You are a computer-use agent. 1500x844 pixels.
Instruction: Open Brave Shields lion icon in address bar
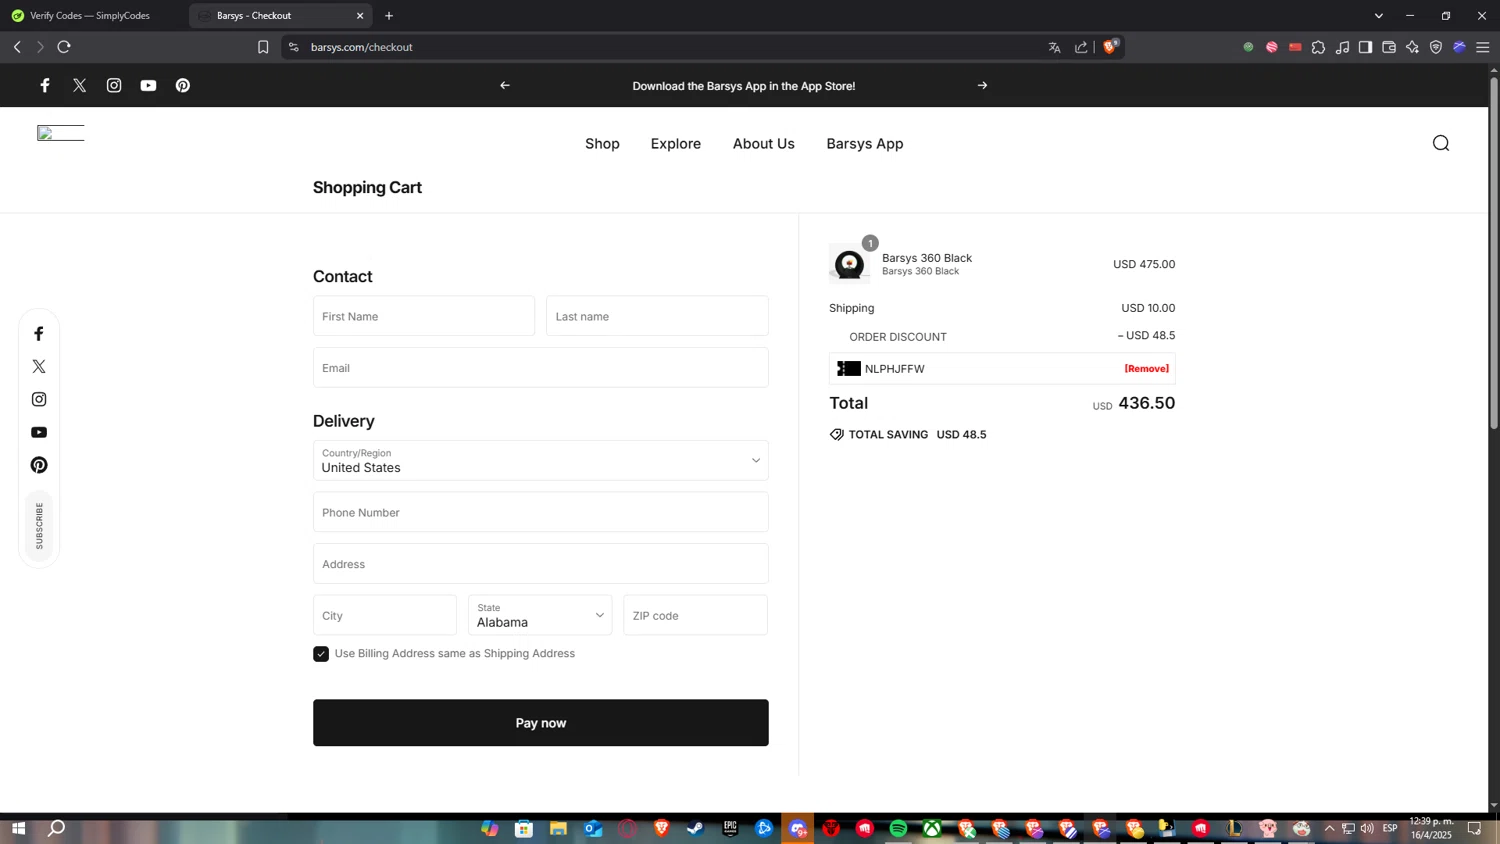tap(1110, 46)
